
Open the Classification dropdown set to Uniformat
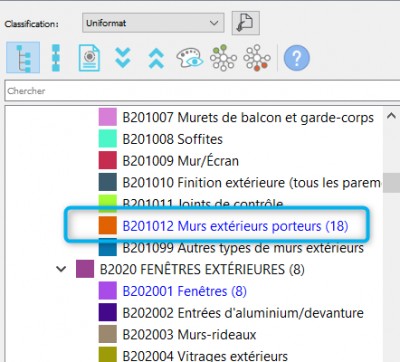153,23
